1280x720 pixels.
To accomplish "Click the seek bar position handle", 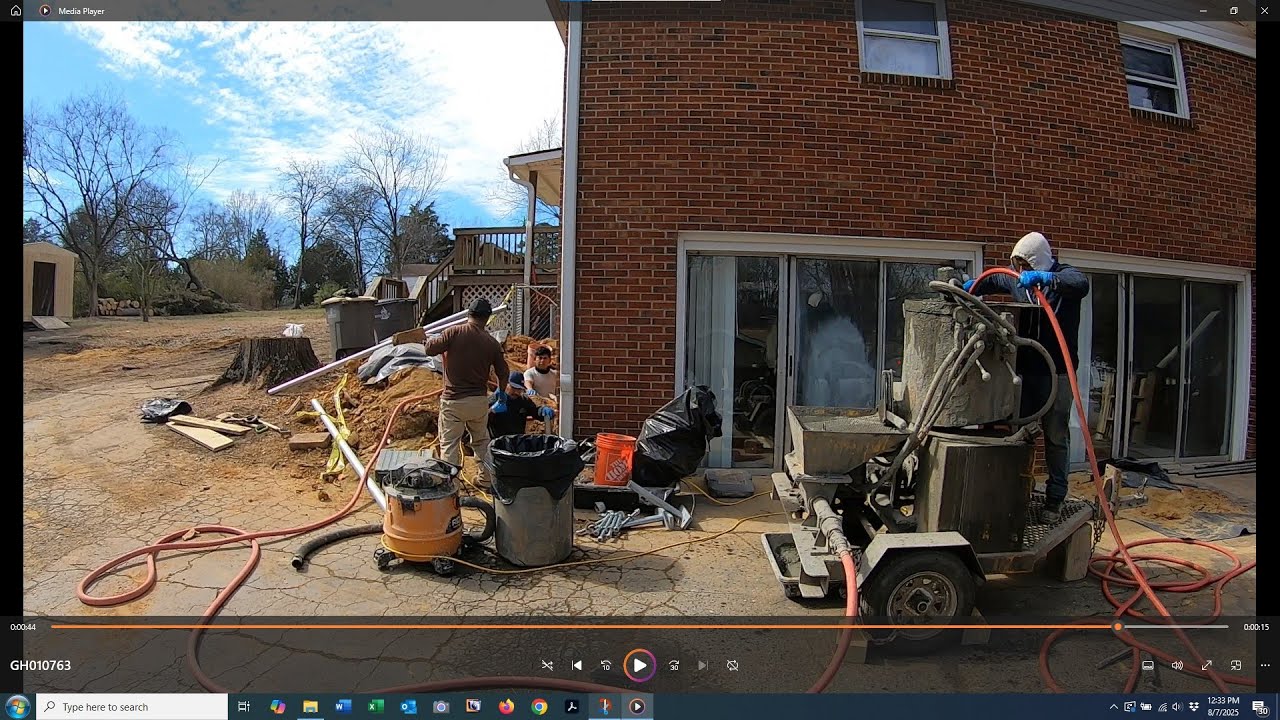I will (x=1118, y=626).
